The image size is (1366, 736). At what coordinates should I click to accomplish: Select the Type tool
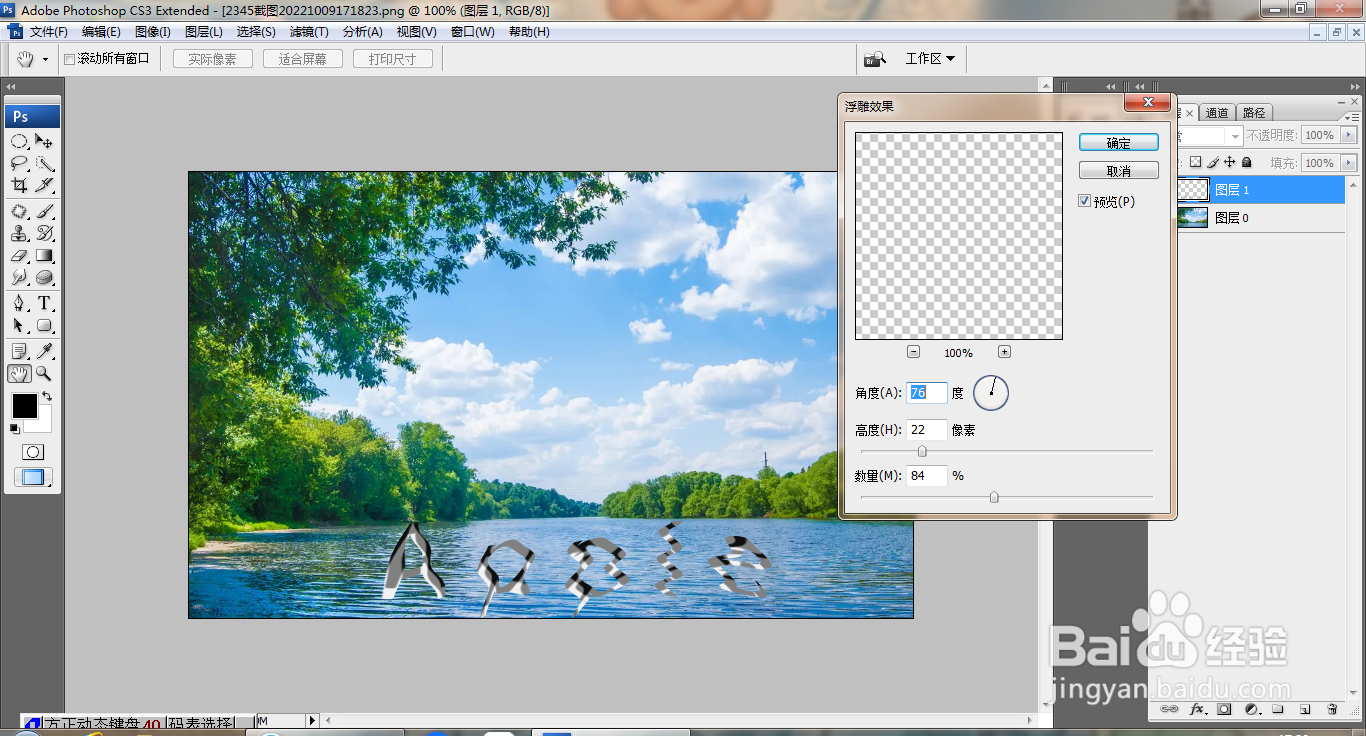pyautogui.click(x=45, y=303)
